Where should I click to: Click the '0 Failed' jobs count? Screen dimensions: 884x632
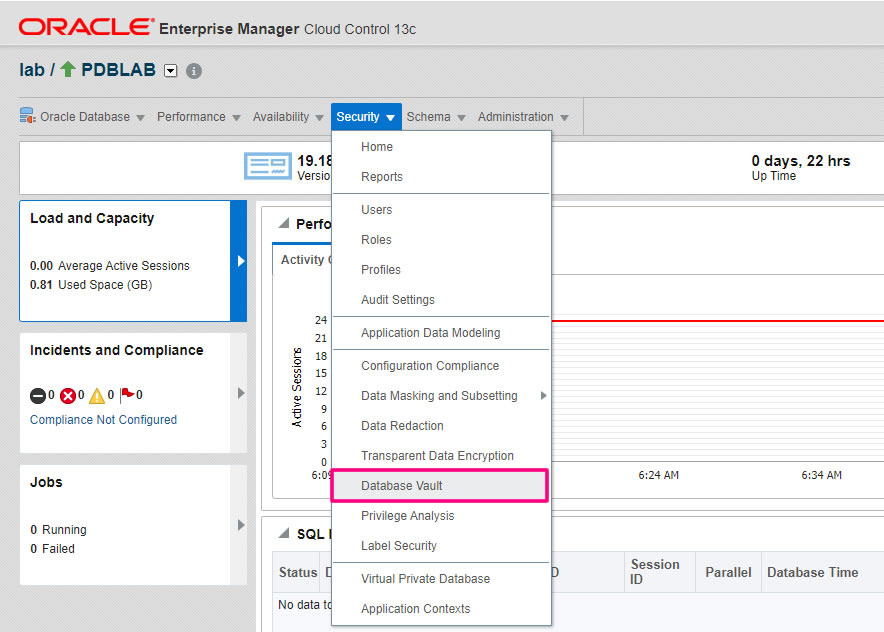pos(52,549)
